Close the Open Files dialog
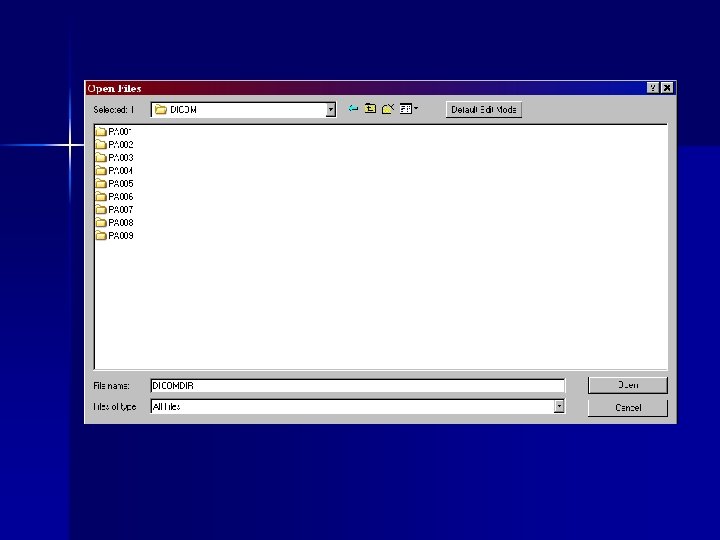This screenshot has height=540, width=720. point(667,88)
